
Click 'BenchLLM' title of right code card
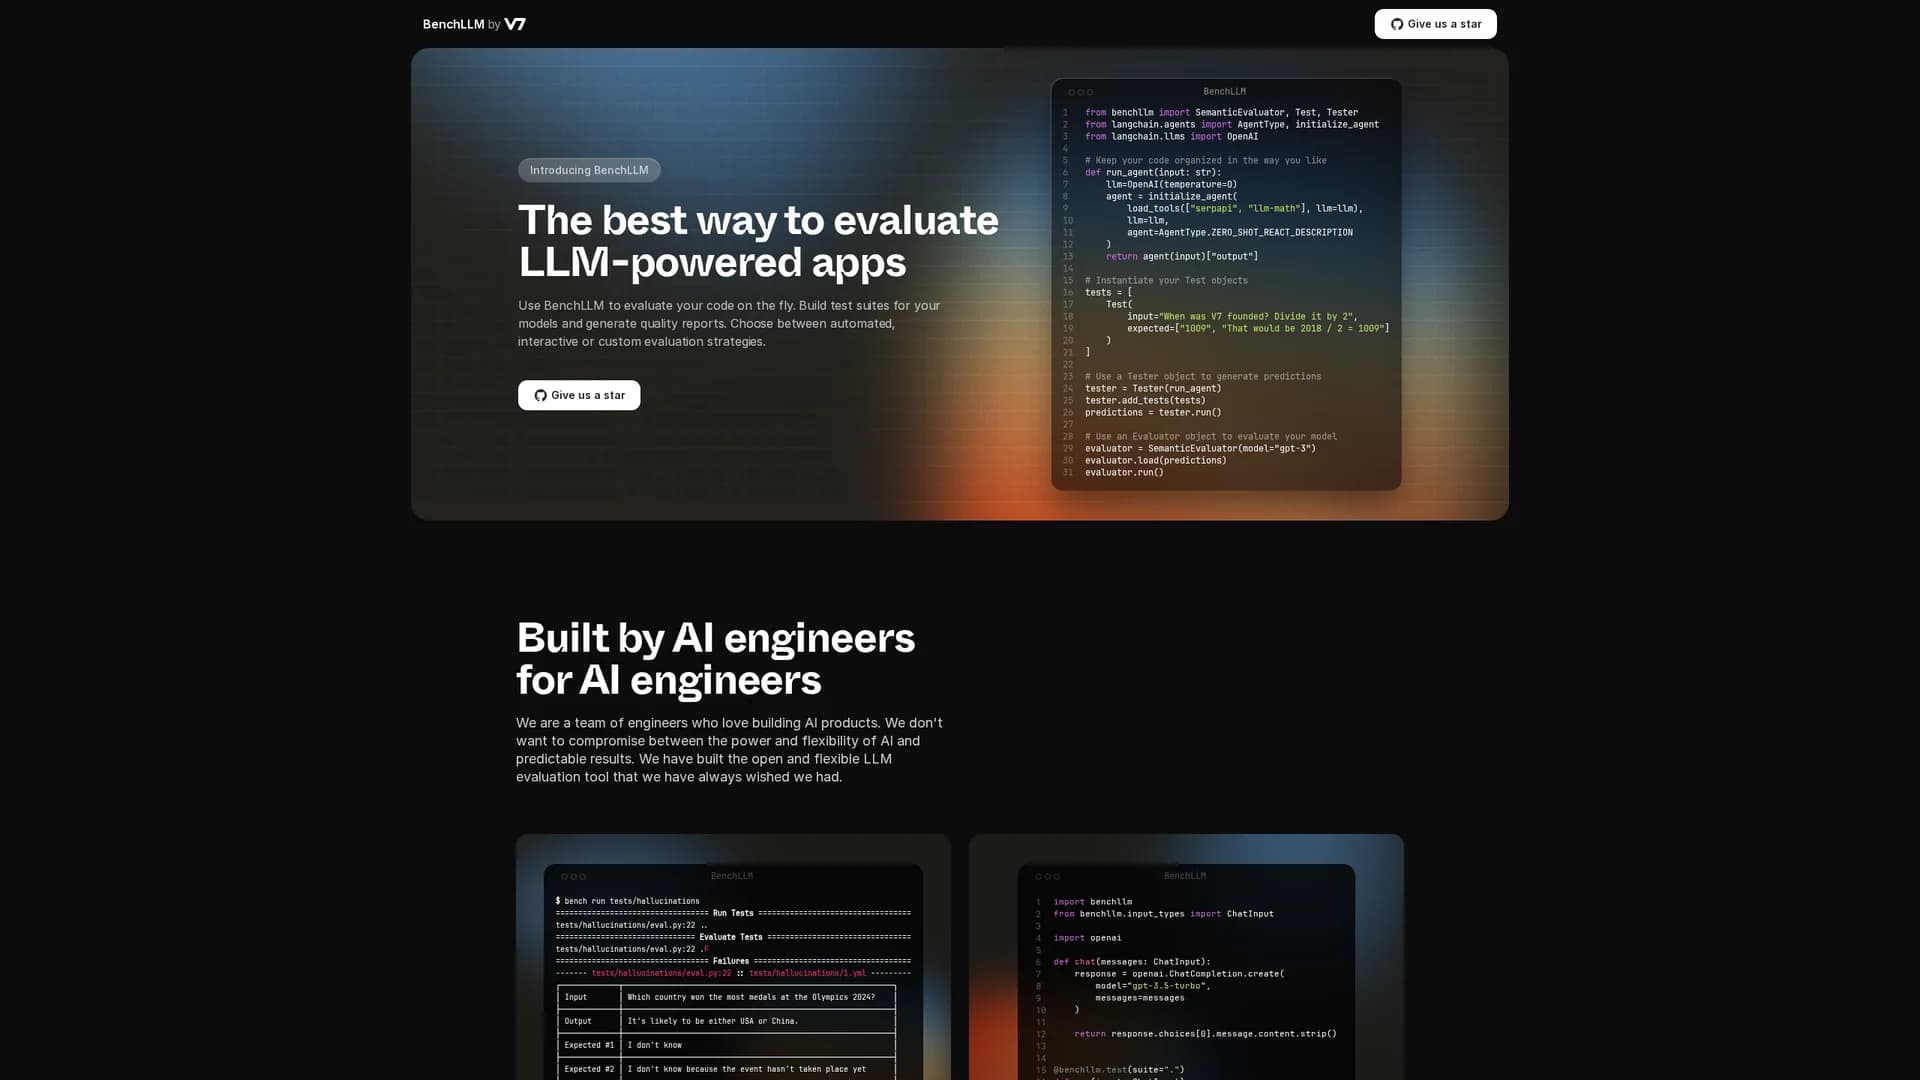click(1184, 876)
